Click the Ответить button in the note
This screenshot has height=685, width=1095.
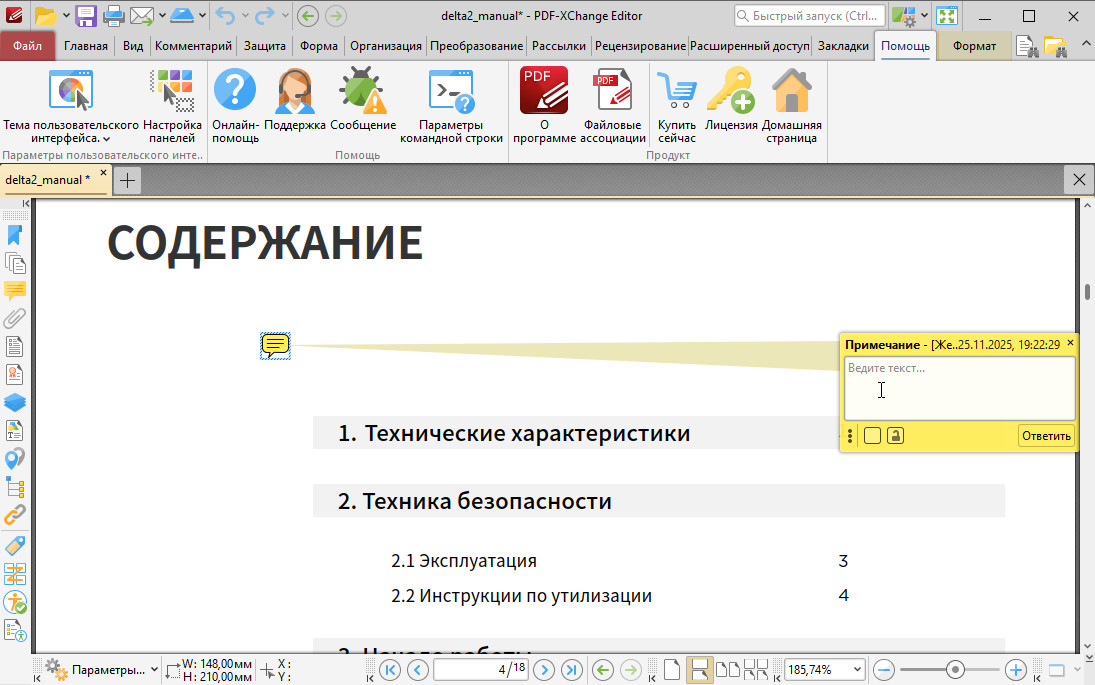(1047, 435)
